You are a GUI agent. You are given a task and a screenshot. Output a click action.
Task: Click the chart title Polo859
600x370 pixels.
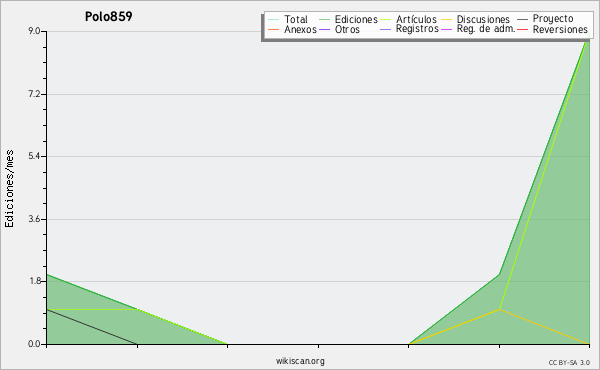pyautogui.click(x=109, y=16)
